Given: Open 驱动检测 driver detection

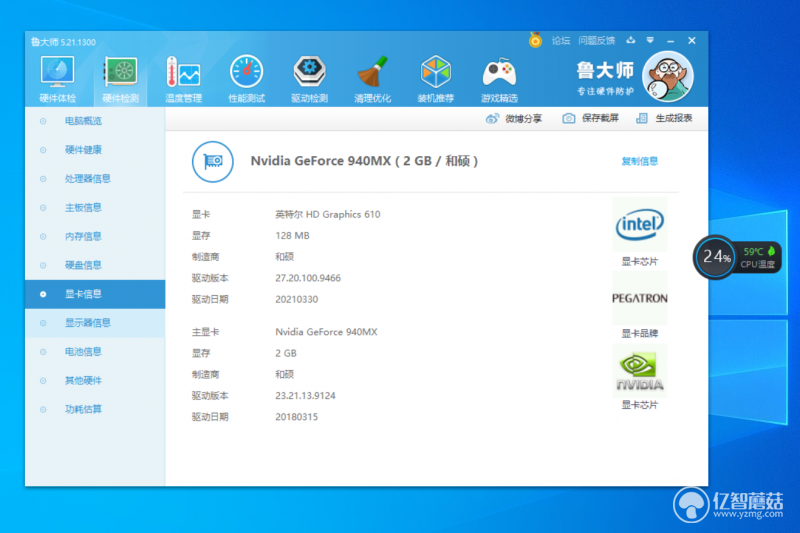Looking at the screenshot, I should click(310, 79).
